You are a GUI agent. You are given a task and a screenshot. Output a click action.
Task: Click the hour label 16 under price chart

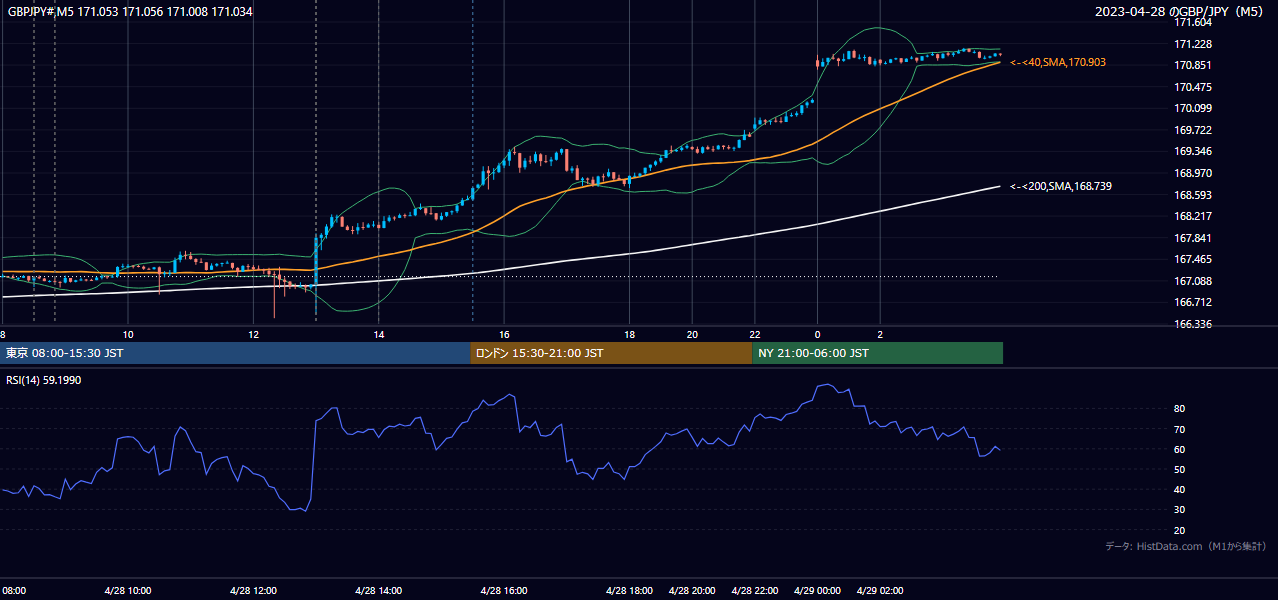(504, 334)
